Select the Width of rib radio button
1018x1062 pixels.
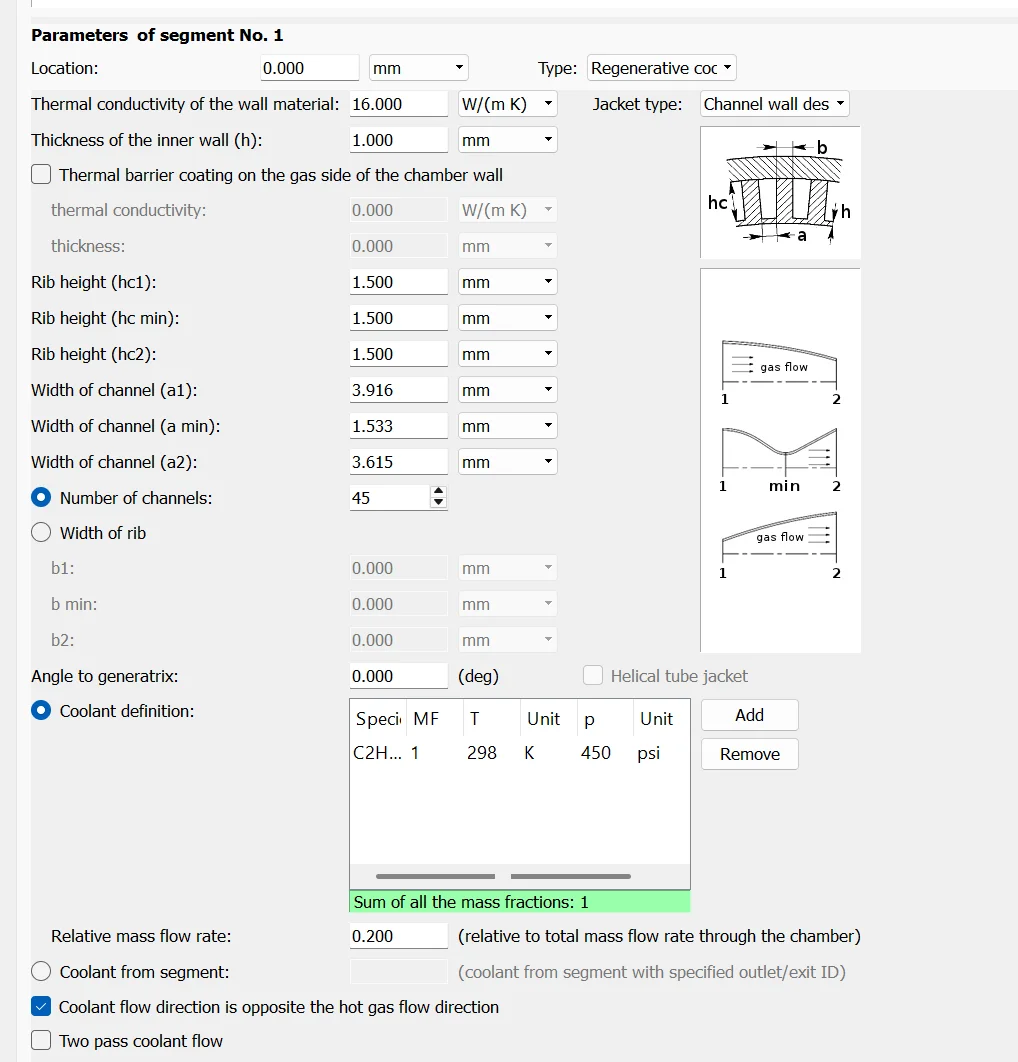42,533
